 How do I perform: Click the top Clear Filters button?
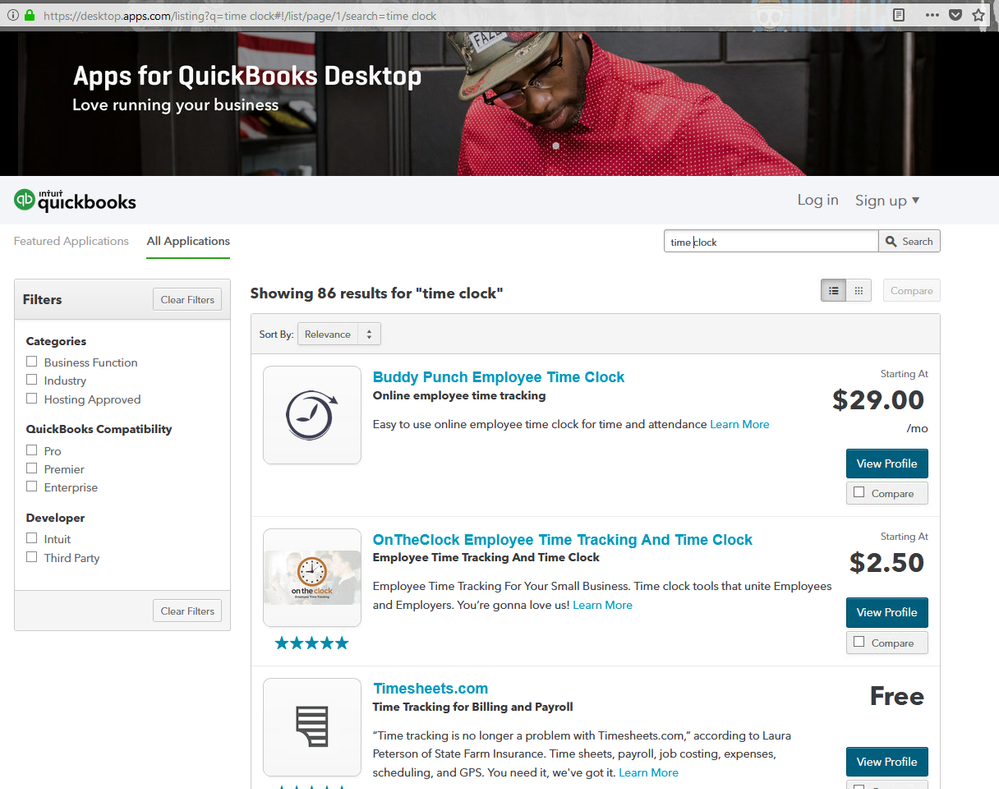187,300
